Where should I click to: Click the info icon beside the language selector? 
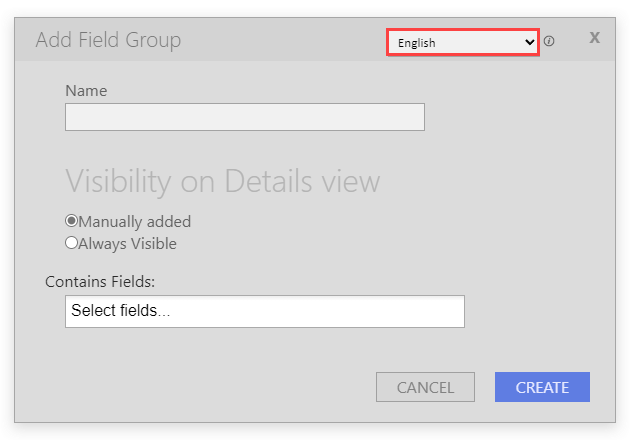click(x=549, y=41)
